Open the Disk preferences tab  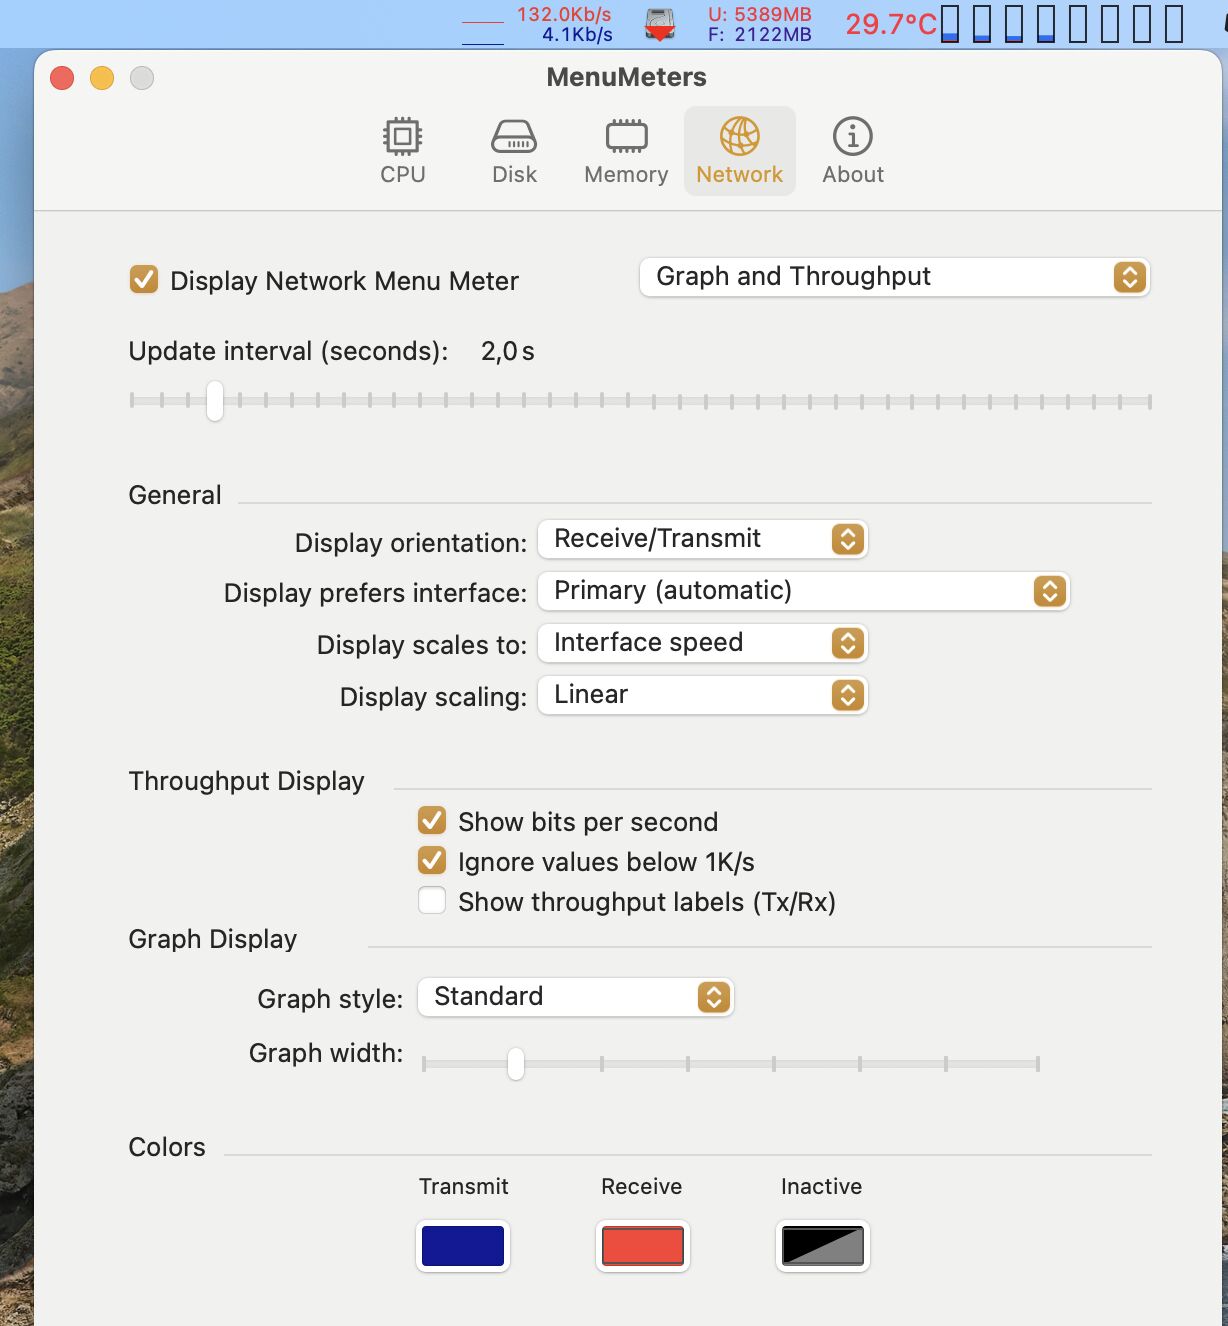514,151
